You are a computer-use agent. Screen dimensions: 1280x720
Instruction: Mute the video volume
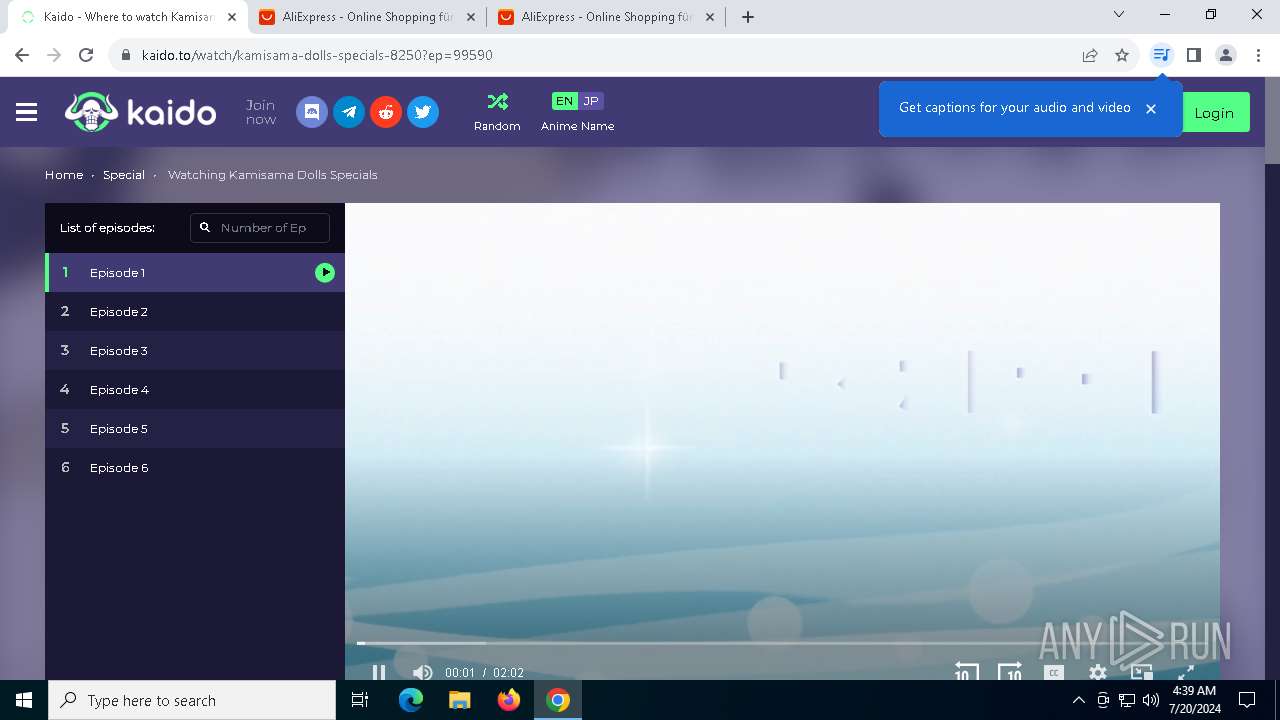423,672
